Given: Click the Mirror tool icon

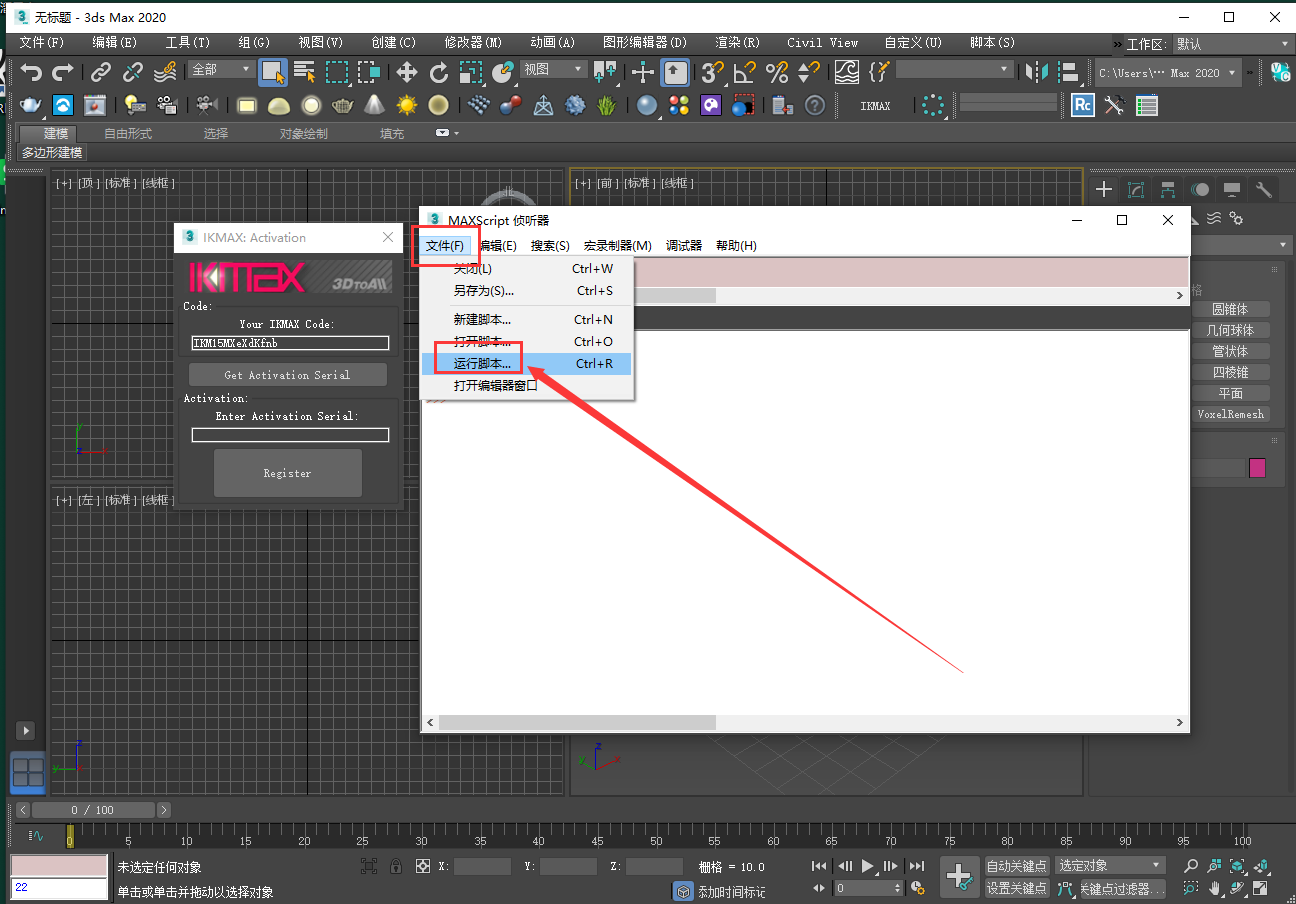Looking at the screenshot, I should point(1037,72).
